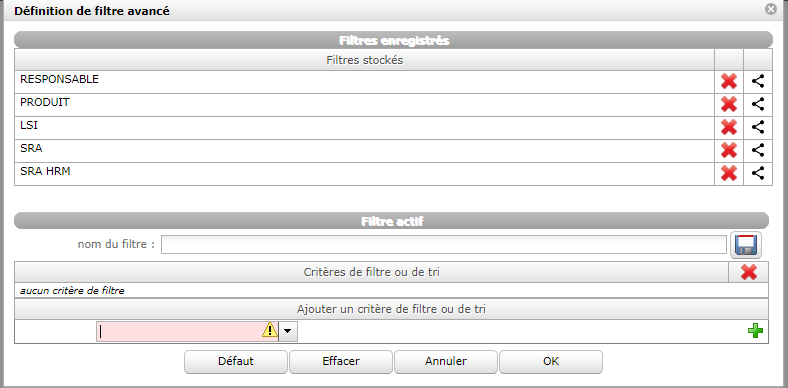Share the SRA HRM filter
Screen dimensions: 788x388
point(758,174)
